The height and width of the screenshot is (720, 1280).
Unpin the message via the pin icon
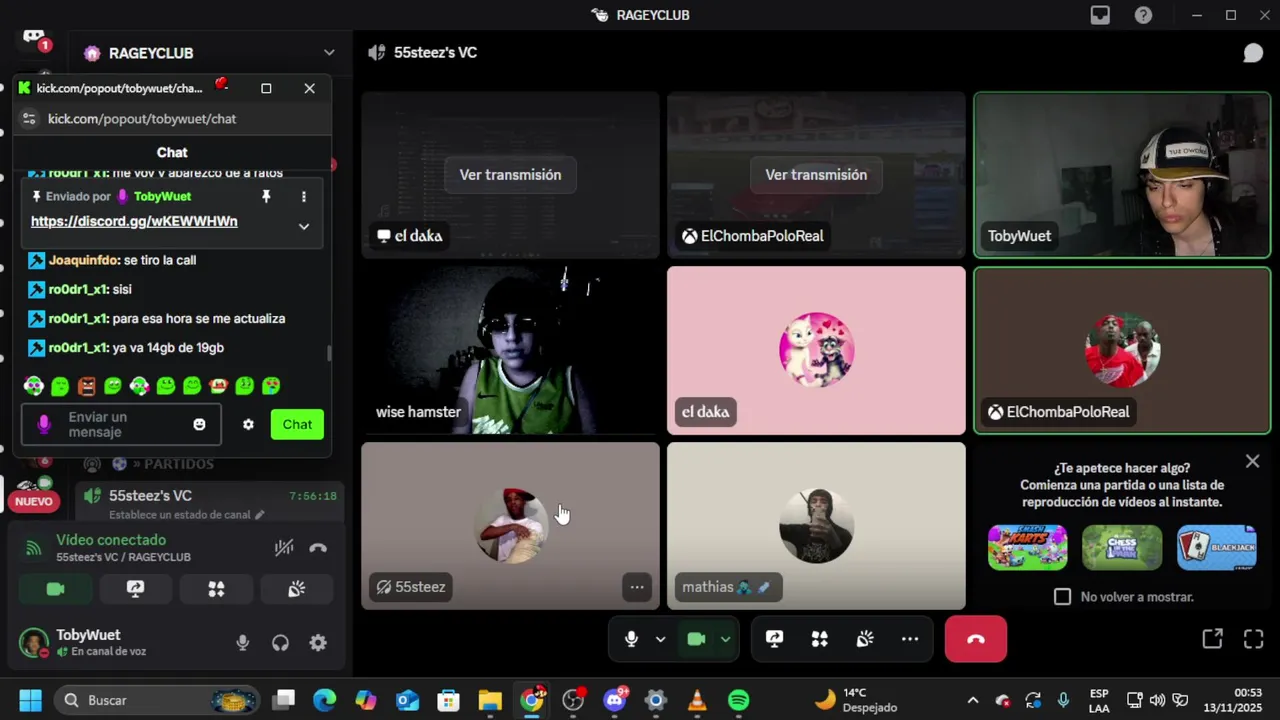click(266, 197)
